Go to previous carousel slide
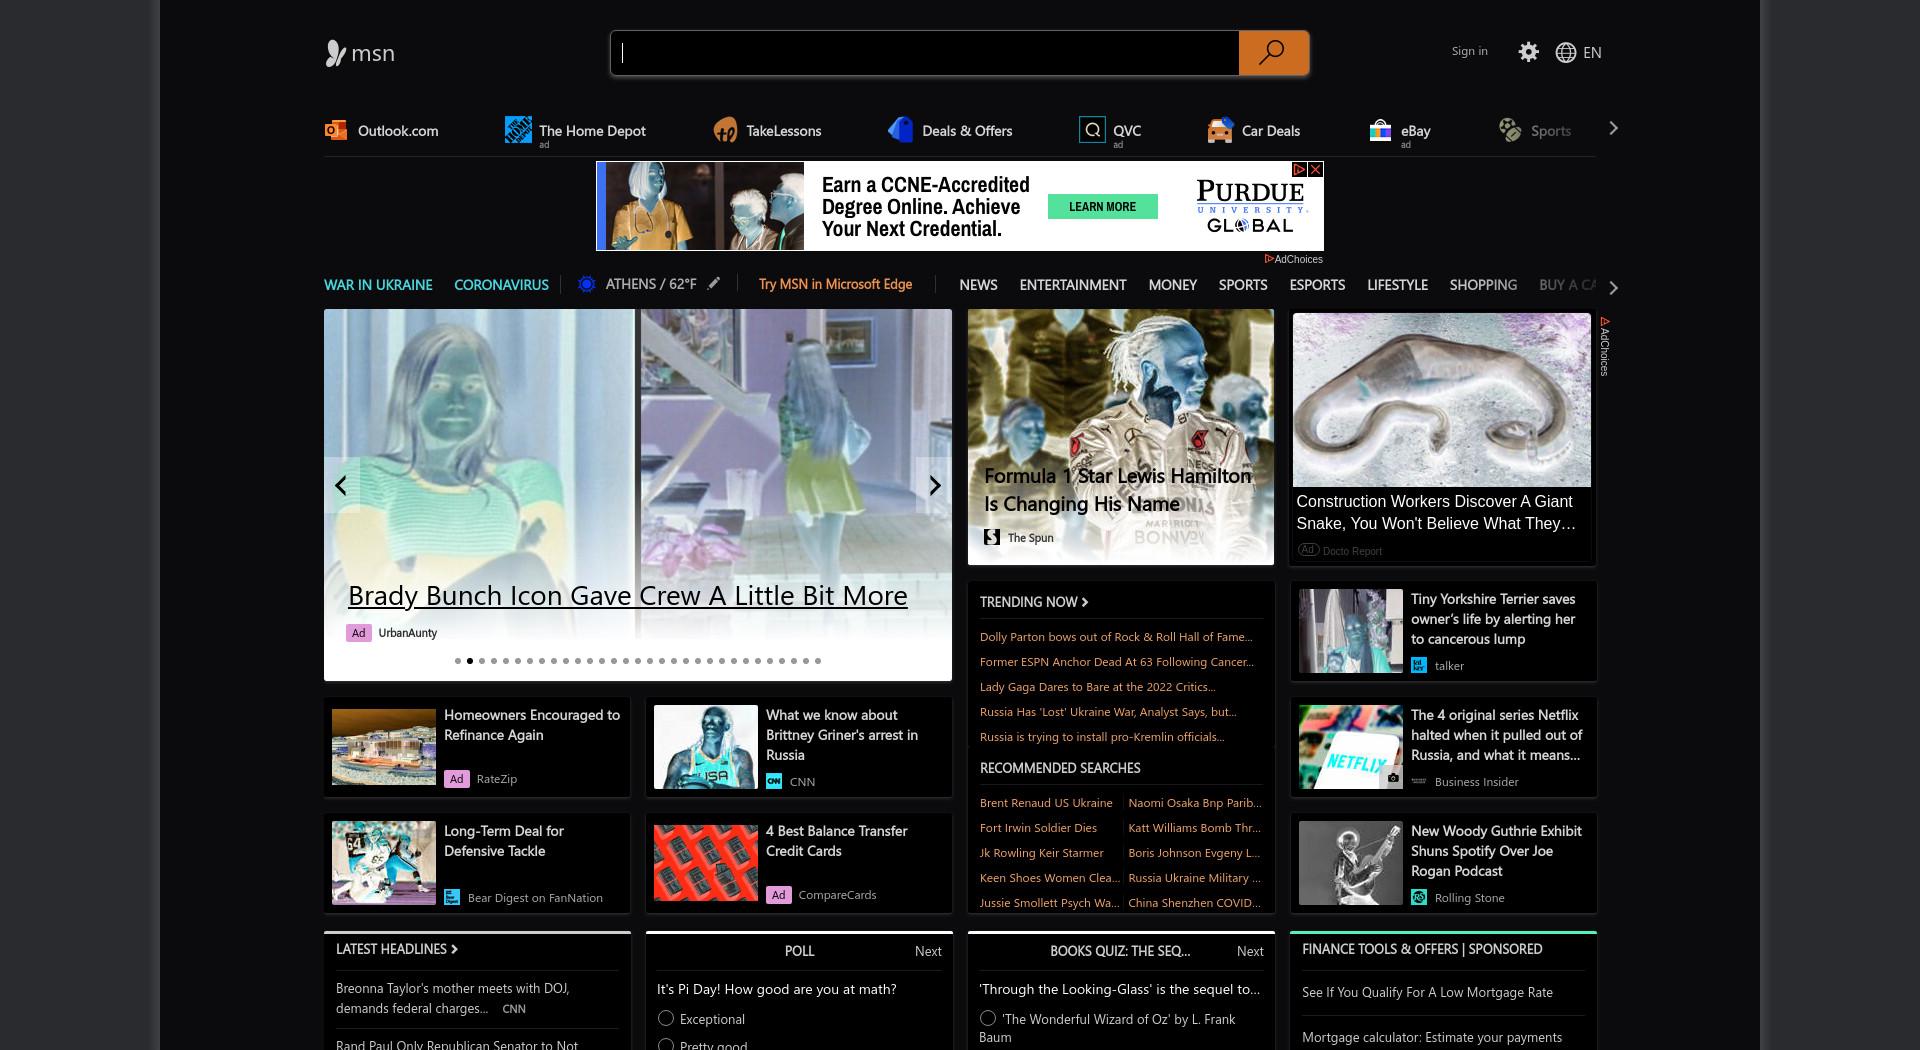1920x1050 pixels. [341, 485]
